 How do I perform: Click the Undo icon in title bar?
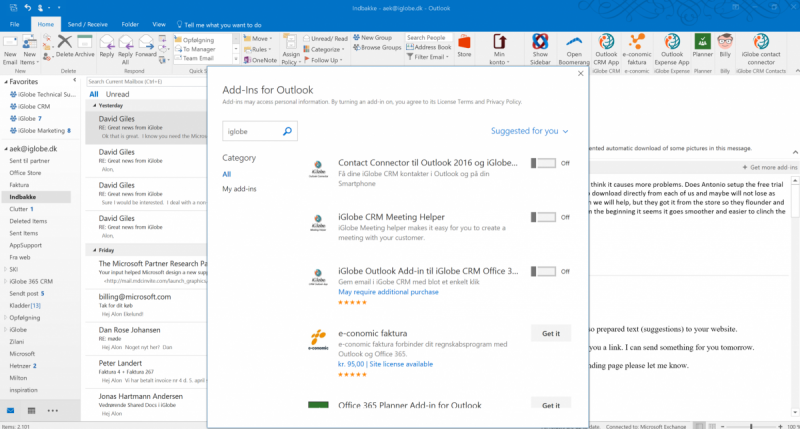point(28,8)
